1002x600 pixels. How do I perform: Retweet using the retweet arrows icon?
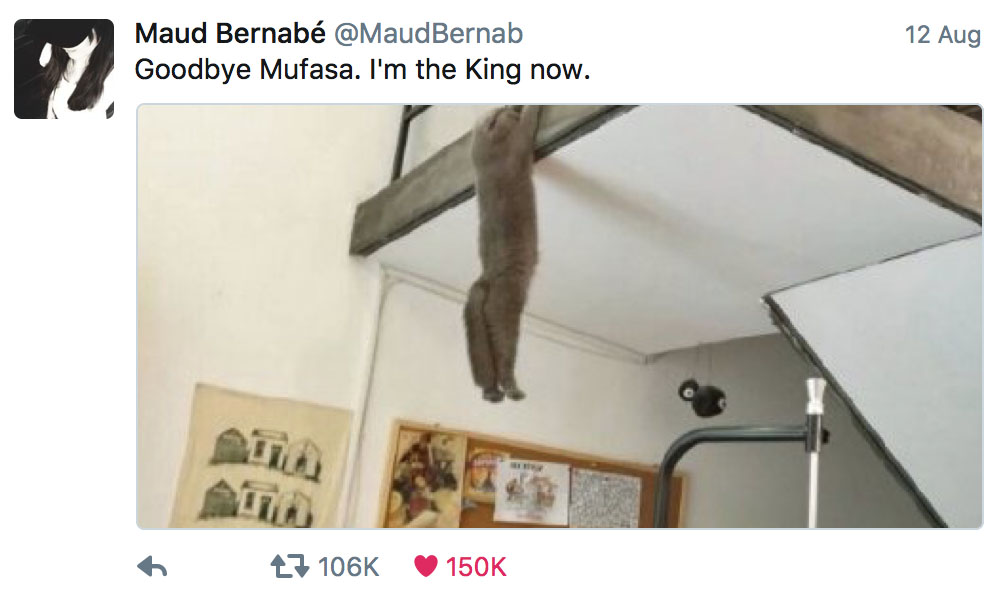[x=289, y=567]
